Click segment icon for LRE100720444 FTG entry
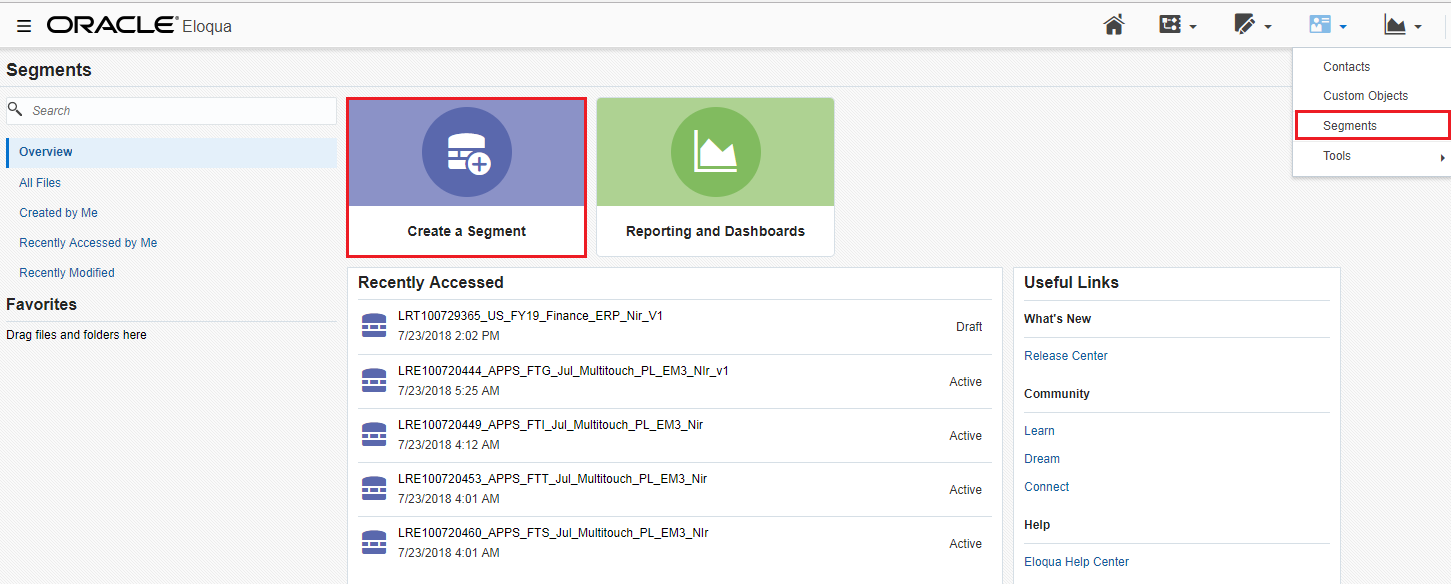 373,381
